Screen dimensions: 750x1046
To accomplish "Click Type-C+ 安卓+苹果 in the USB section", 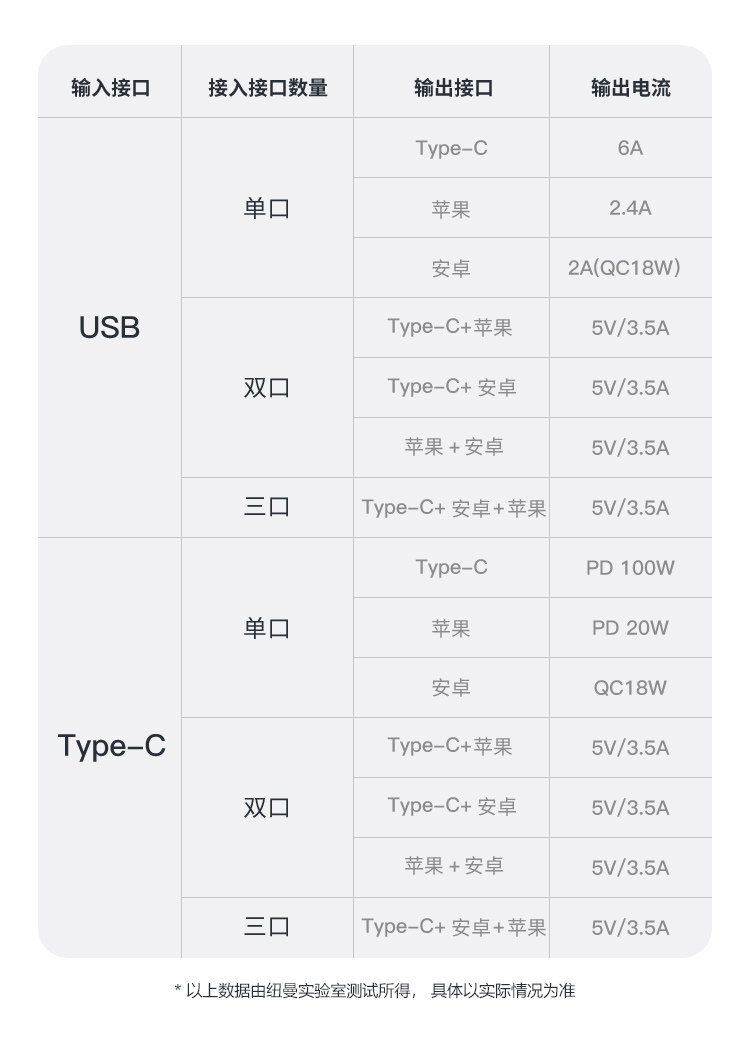I will (454, 508).
